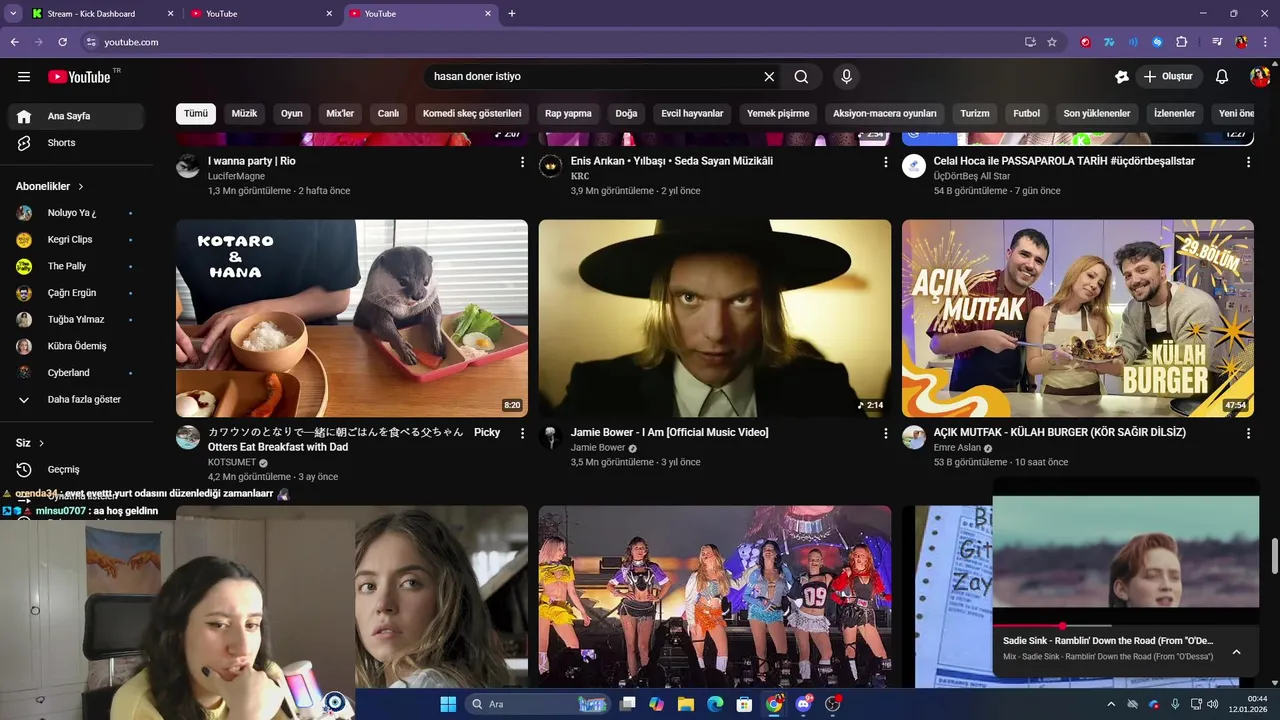
Task: Play the Jamie Bower I Am thumbnail
Action: click(715, 318)
